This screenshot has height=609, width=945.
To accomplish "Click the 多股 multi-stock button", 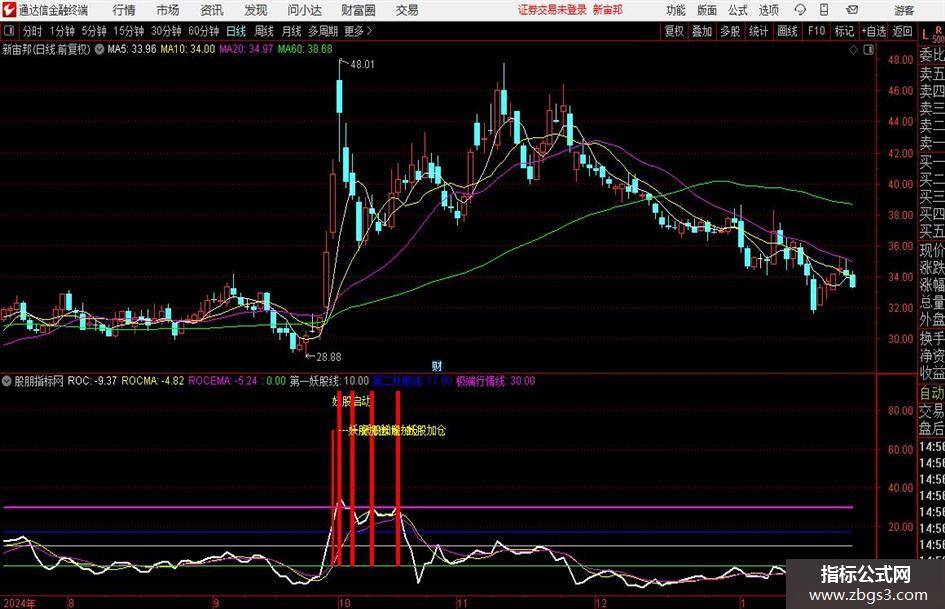I will point(730,31).
